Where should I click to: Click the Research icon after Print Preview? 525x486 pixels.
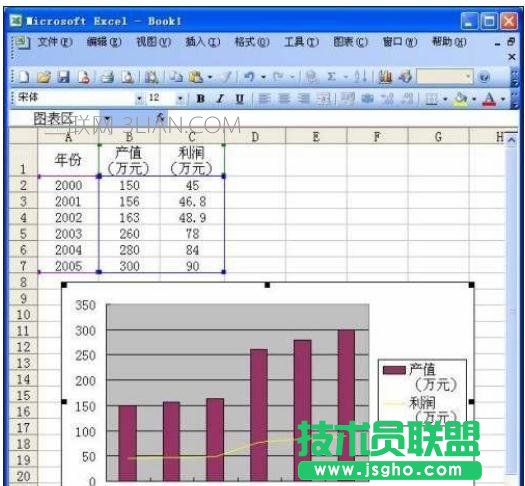pyautogui.click(x=151, y=77)
